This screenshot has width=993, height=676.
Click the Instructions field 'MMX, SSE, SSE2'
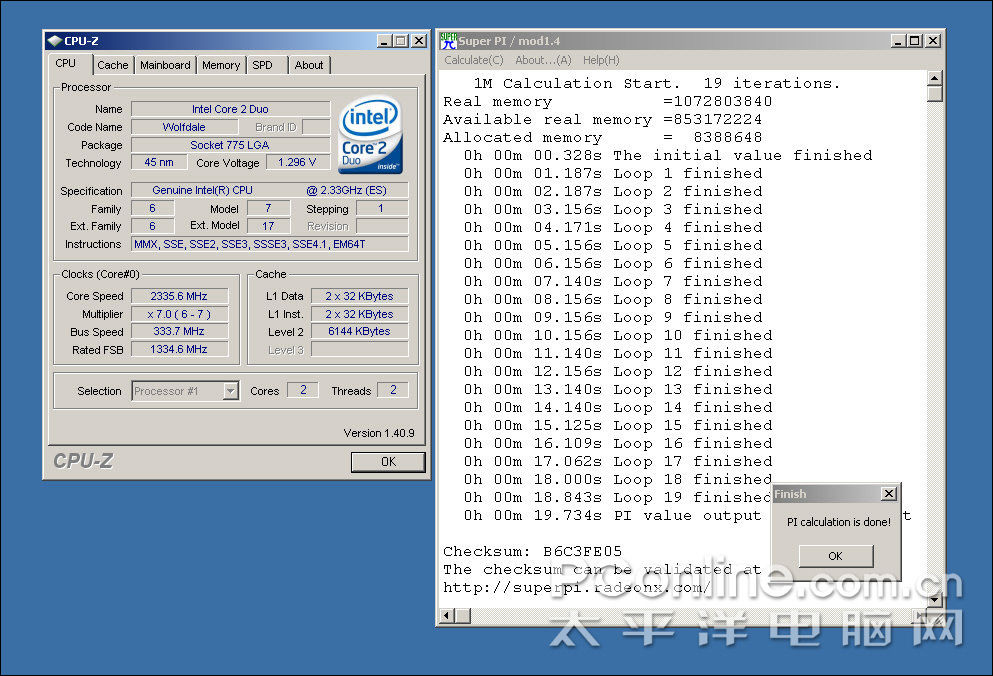[x=270, y=244]
